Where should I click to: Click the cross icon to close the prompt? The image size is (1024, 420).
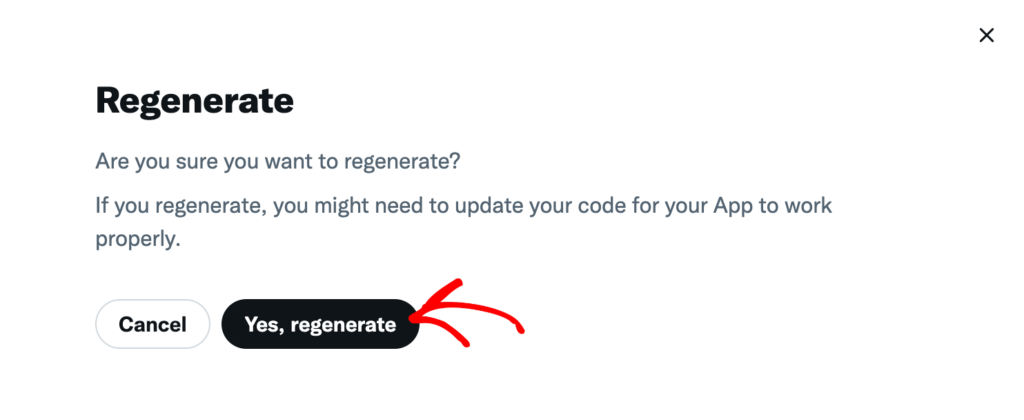click(x=986, y=35)
